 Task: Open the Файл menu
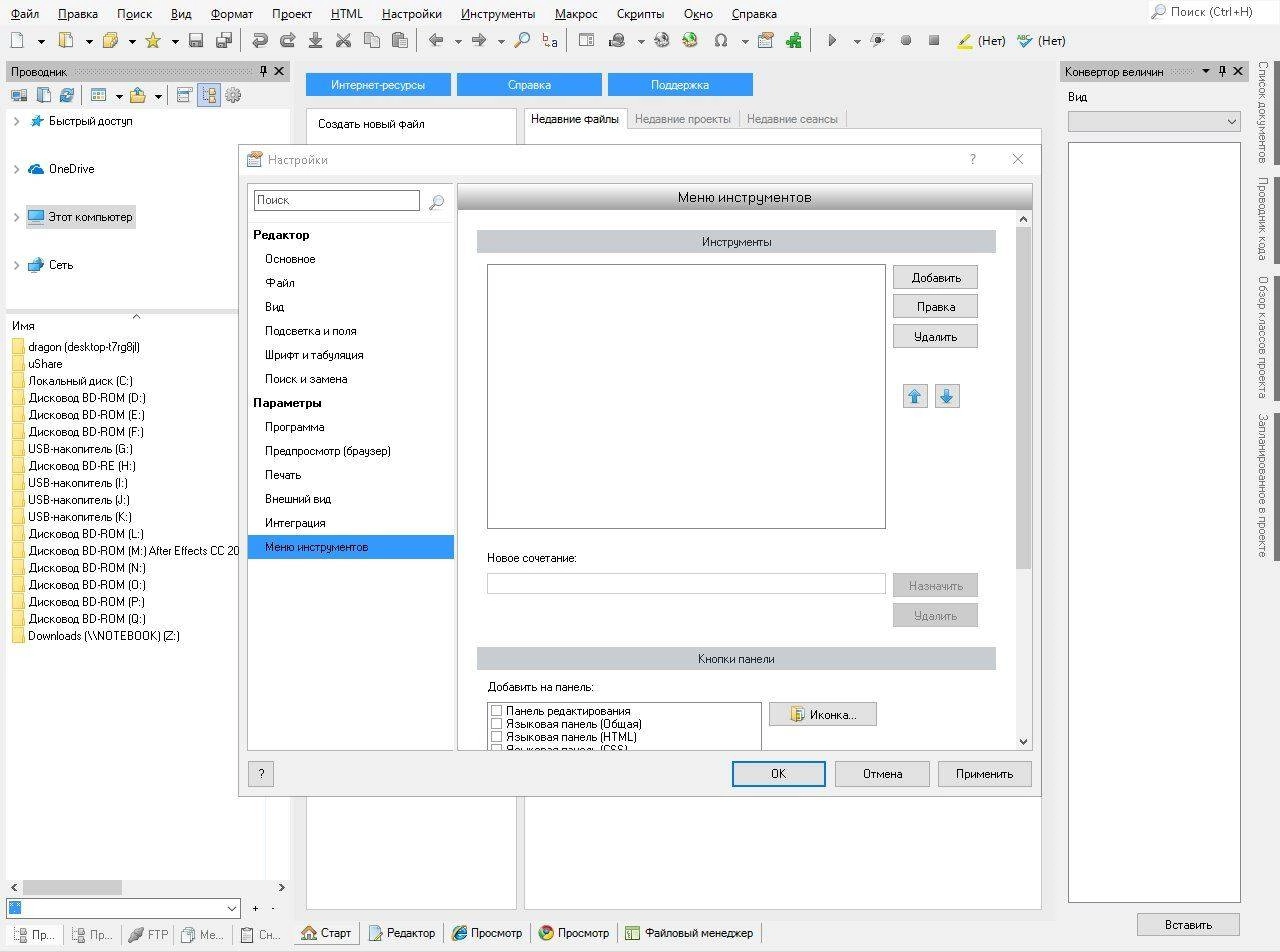(25, 14)
